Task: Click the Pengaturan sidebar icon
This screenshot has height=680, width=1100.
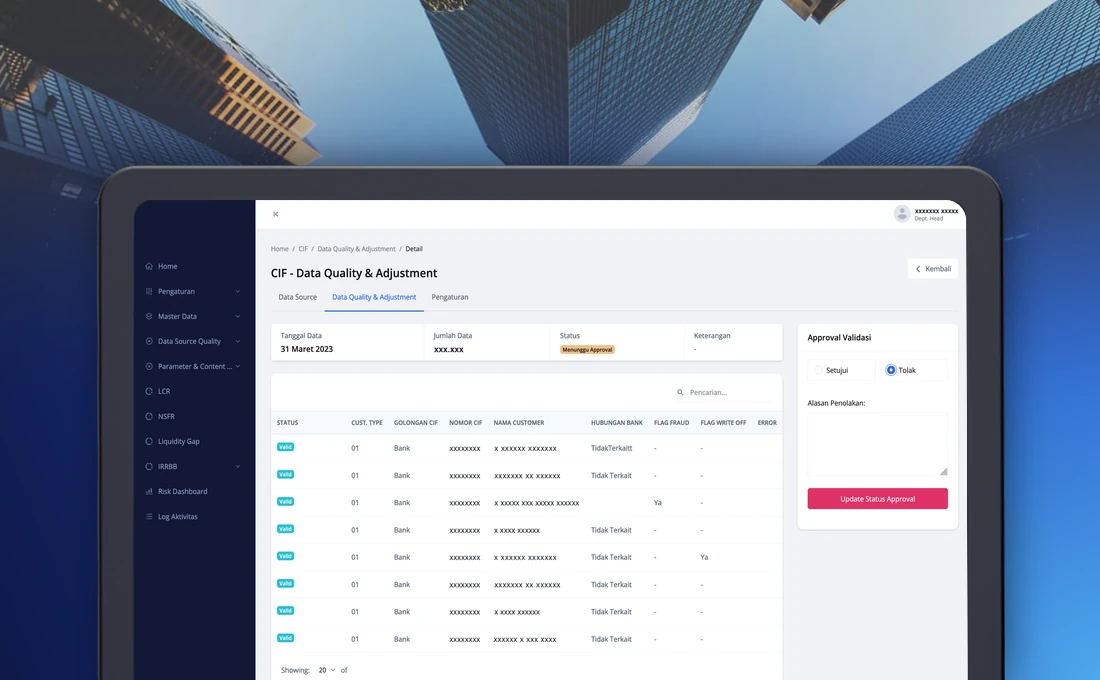Action: [x=149, y=291]
